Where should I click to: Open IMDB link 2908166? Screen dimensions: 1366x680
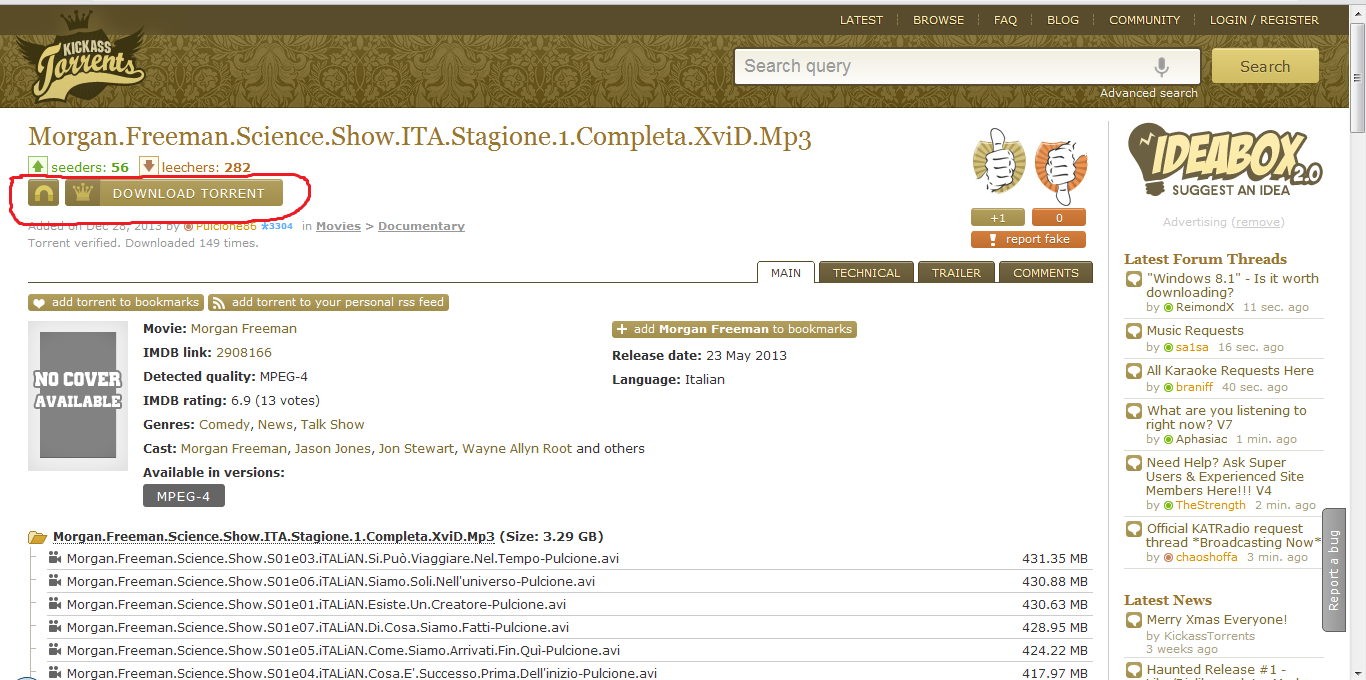(244, 353)
